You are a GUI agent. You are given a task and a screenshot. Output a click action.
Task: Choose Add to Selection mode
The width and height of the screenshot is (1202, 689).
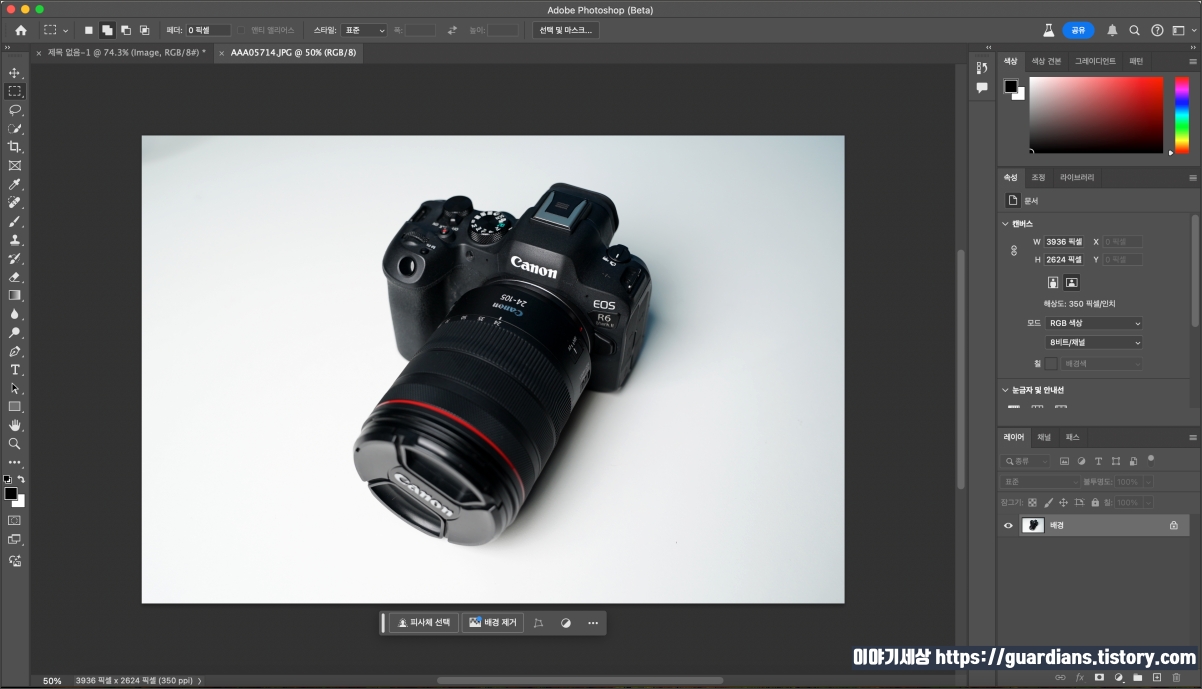107,30
